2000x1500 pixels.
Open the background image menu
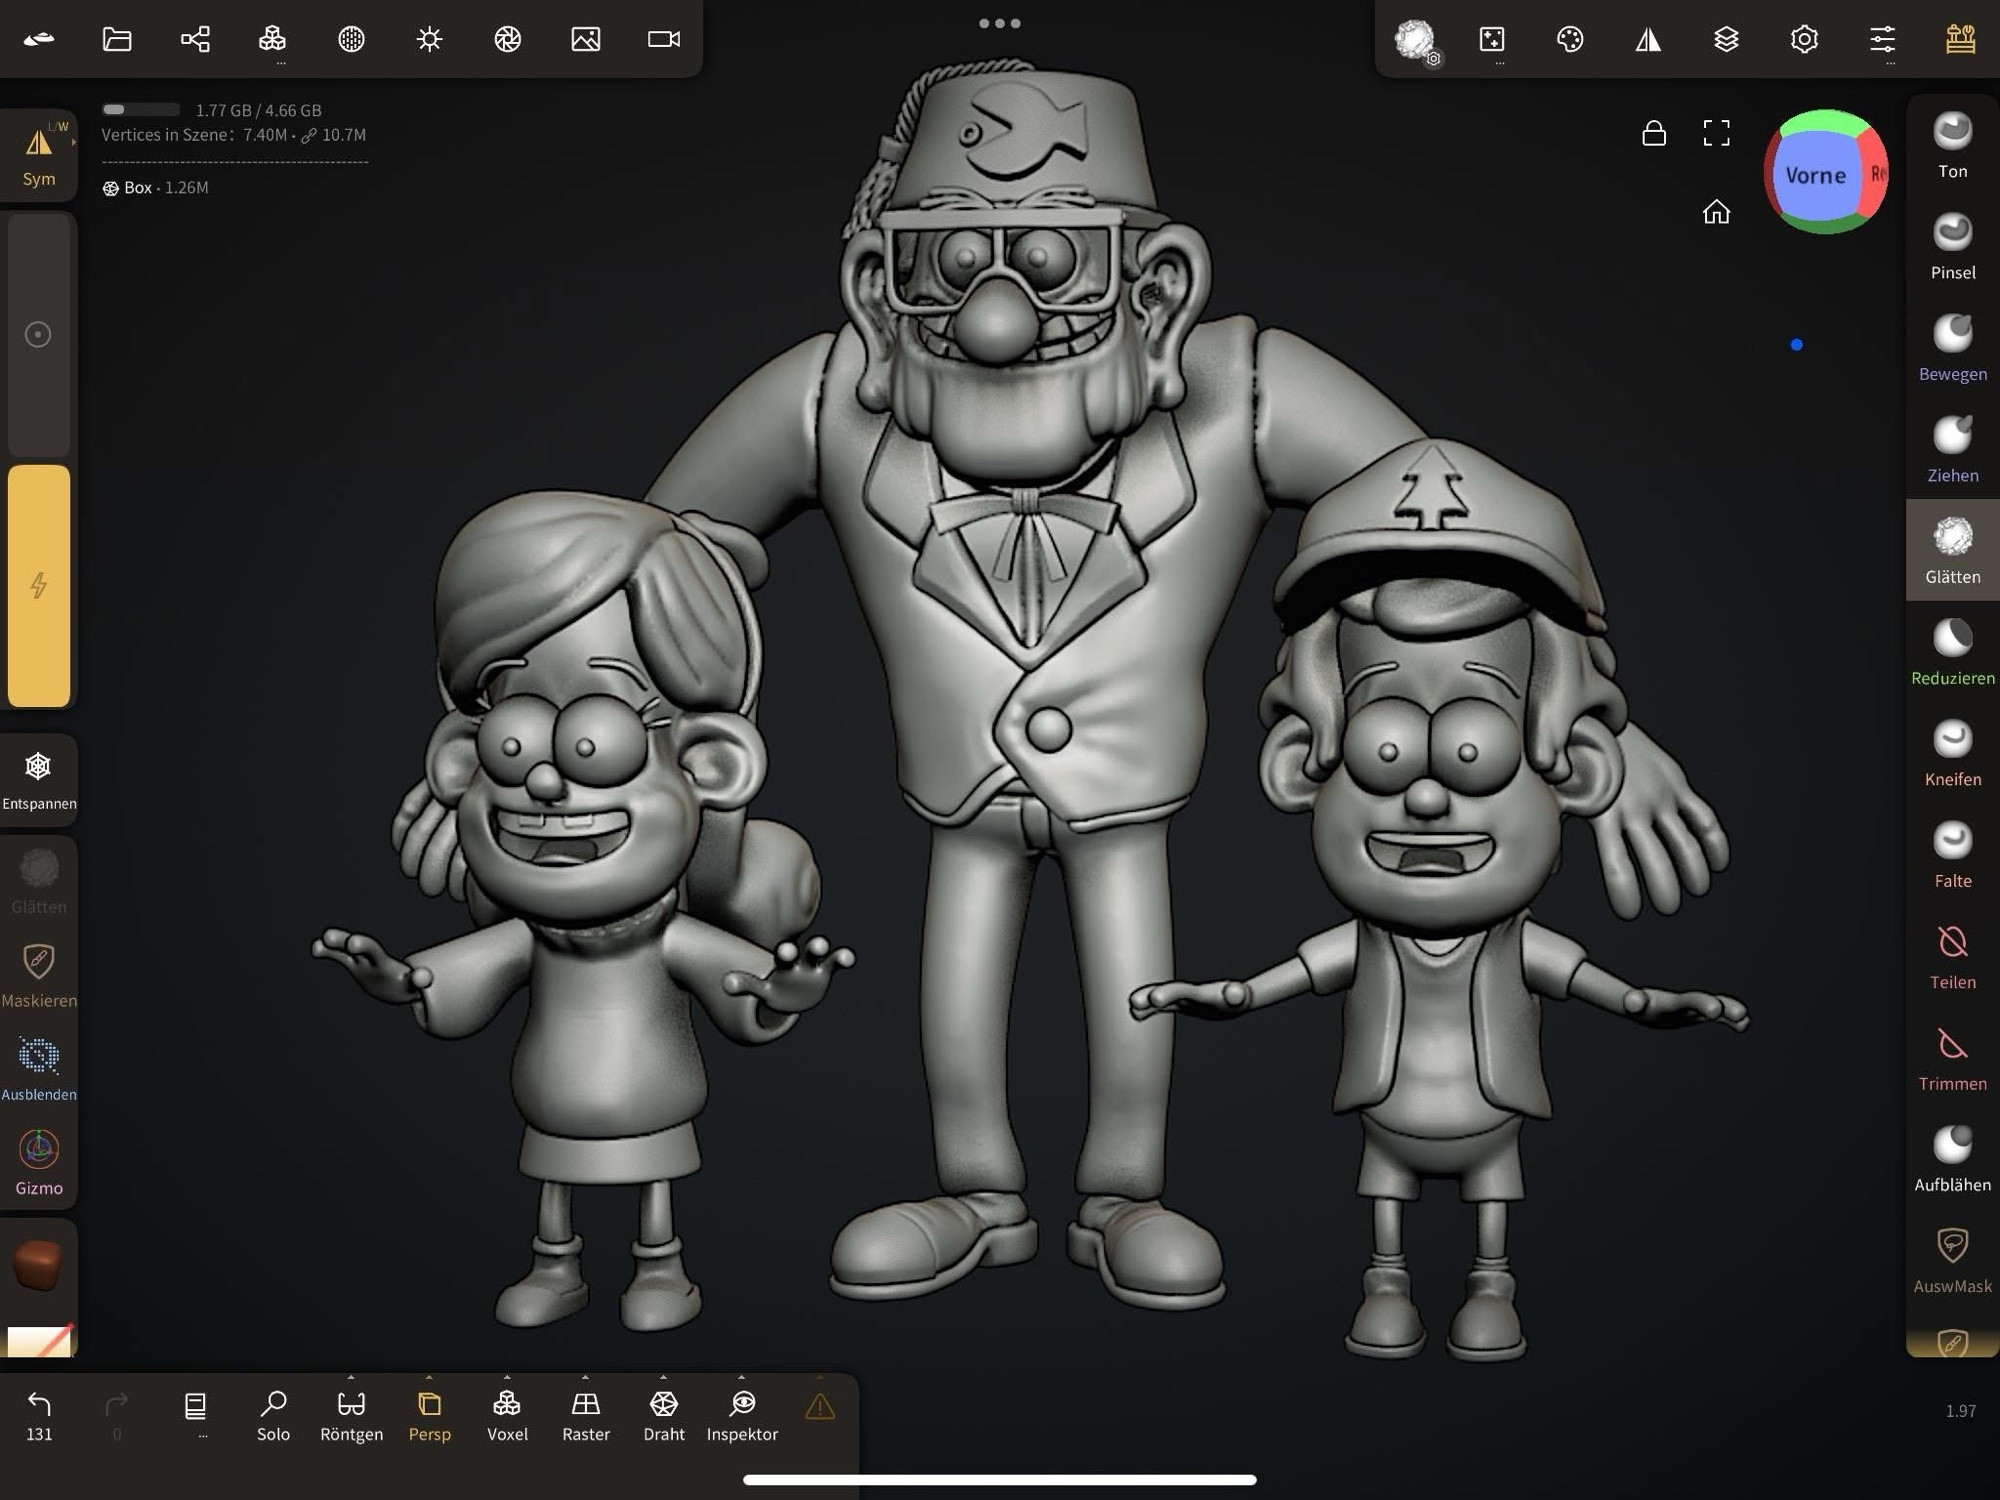point(586,39)
